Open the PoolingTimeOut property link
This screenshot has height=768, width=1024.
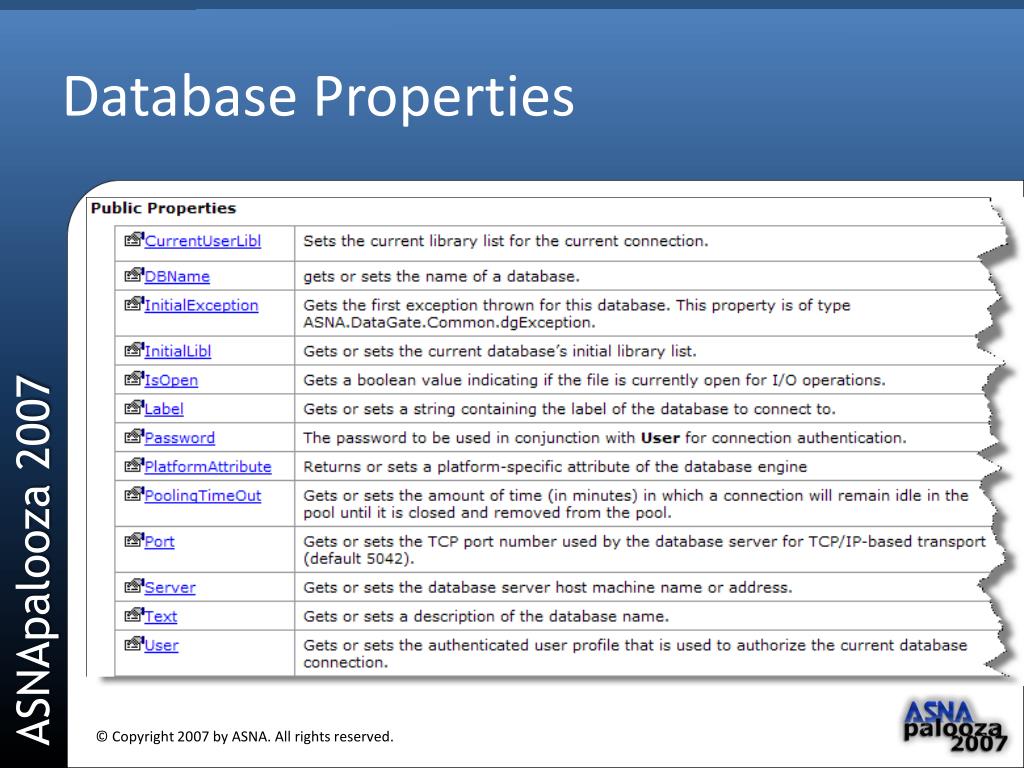(x=202, y=496)
